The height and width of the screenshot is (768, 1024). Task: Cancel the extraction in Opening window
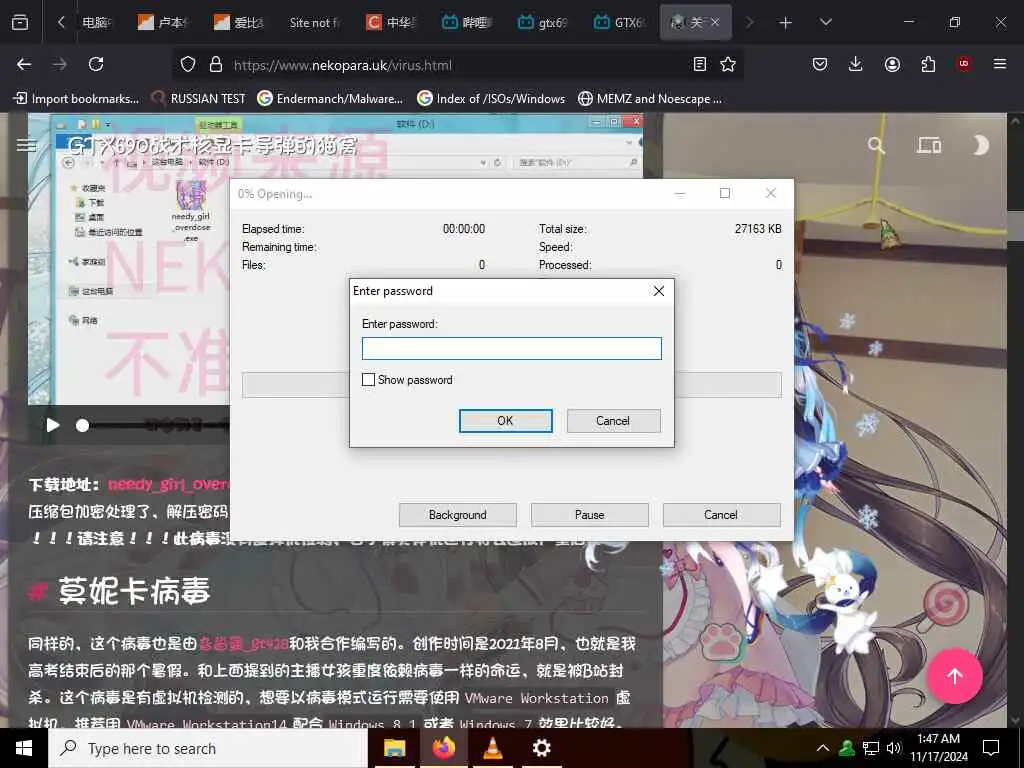[721, 515]
